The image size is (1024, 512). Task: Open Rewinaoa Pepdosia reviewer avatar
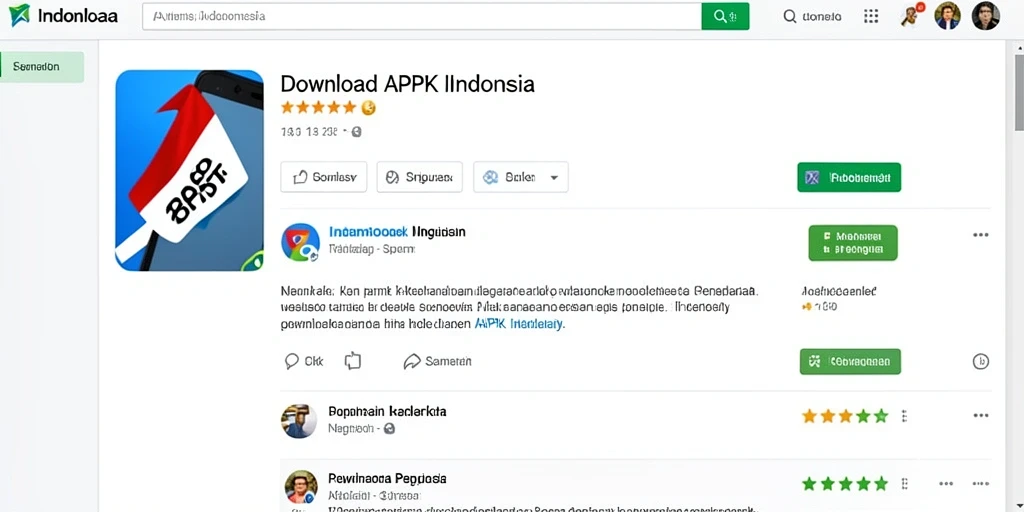pos(301,487)
